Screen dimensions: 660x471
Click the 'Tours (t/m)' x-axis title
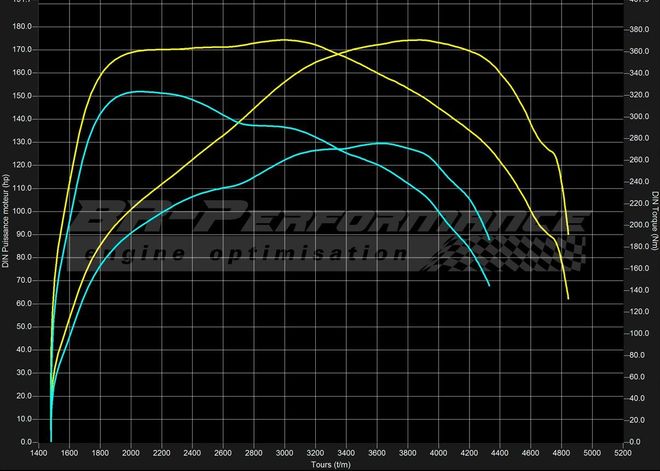(330, 465)
